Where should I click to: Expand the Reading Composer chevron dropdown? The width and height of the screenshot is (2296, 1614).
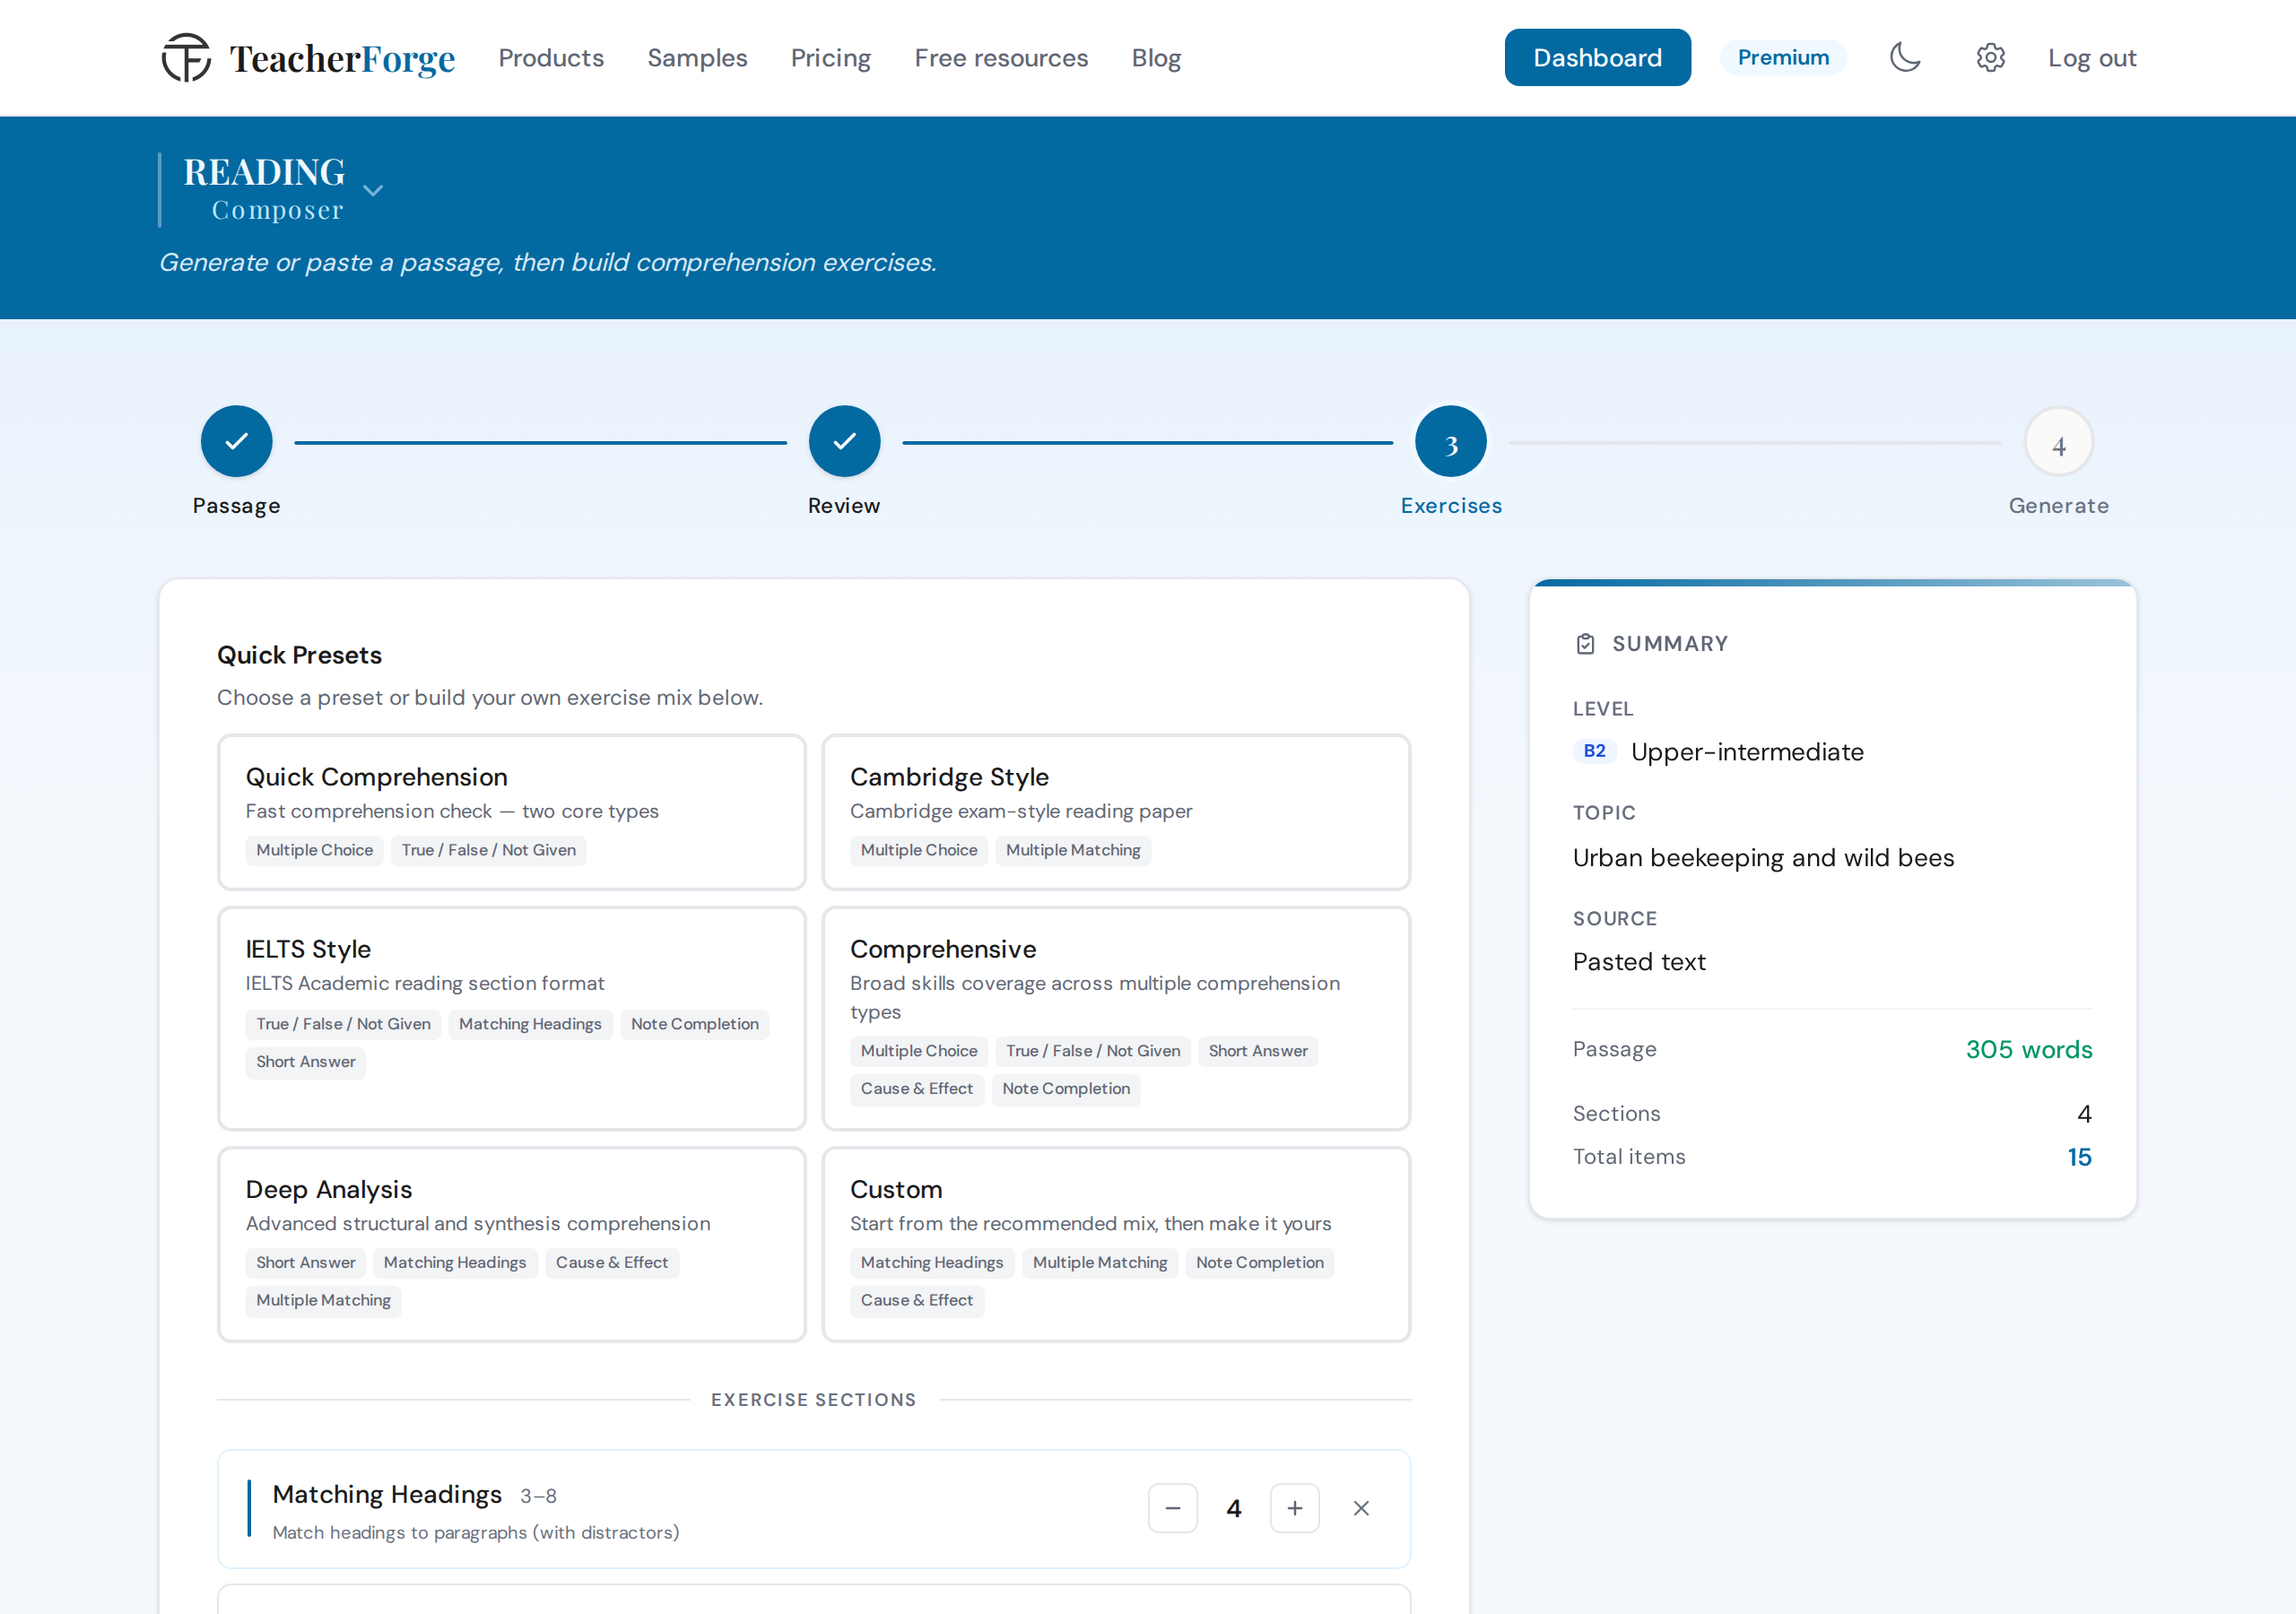pyautogui.click(x=373, y=190)
